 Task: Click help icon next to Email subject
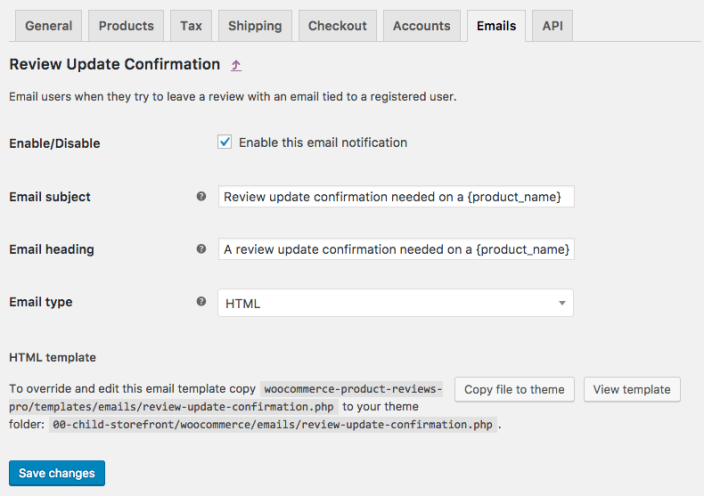click(x=201, y=196)
